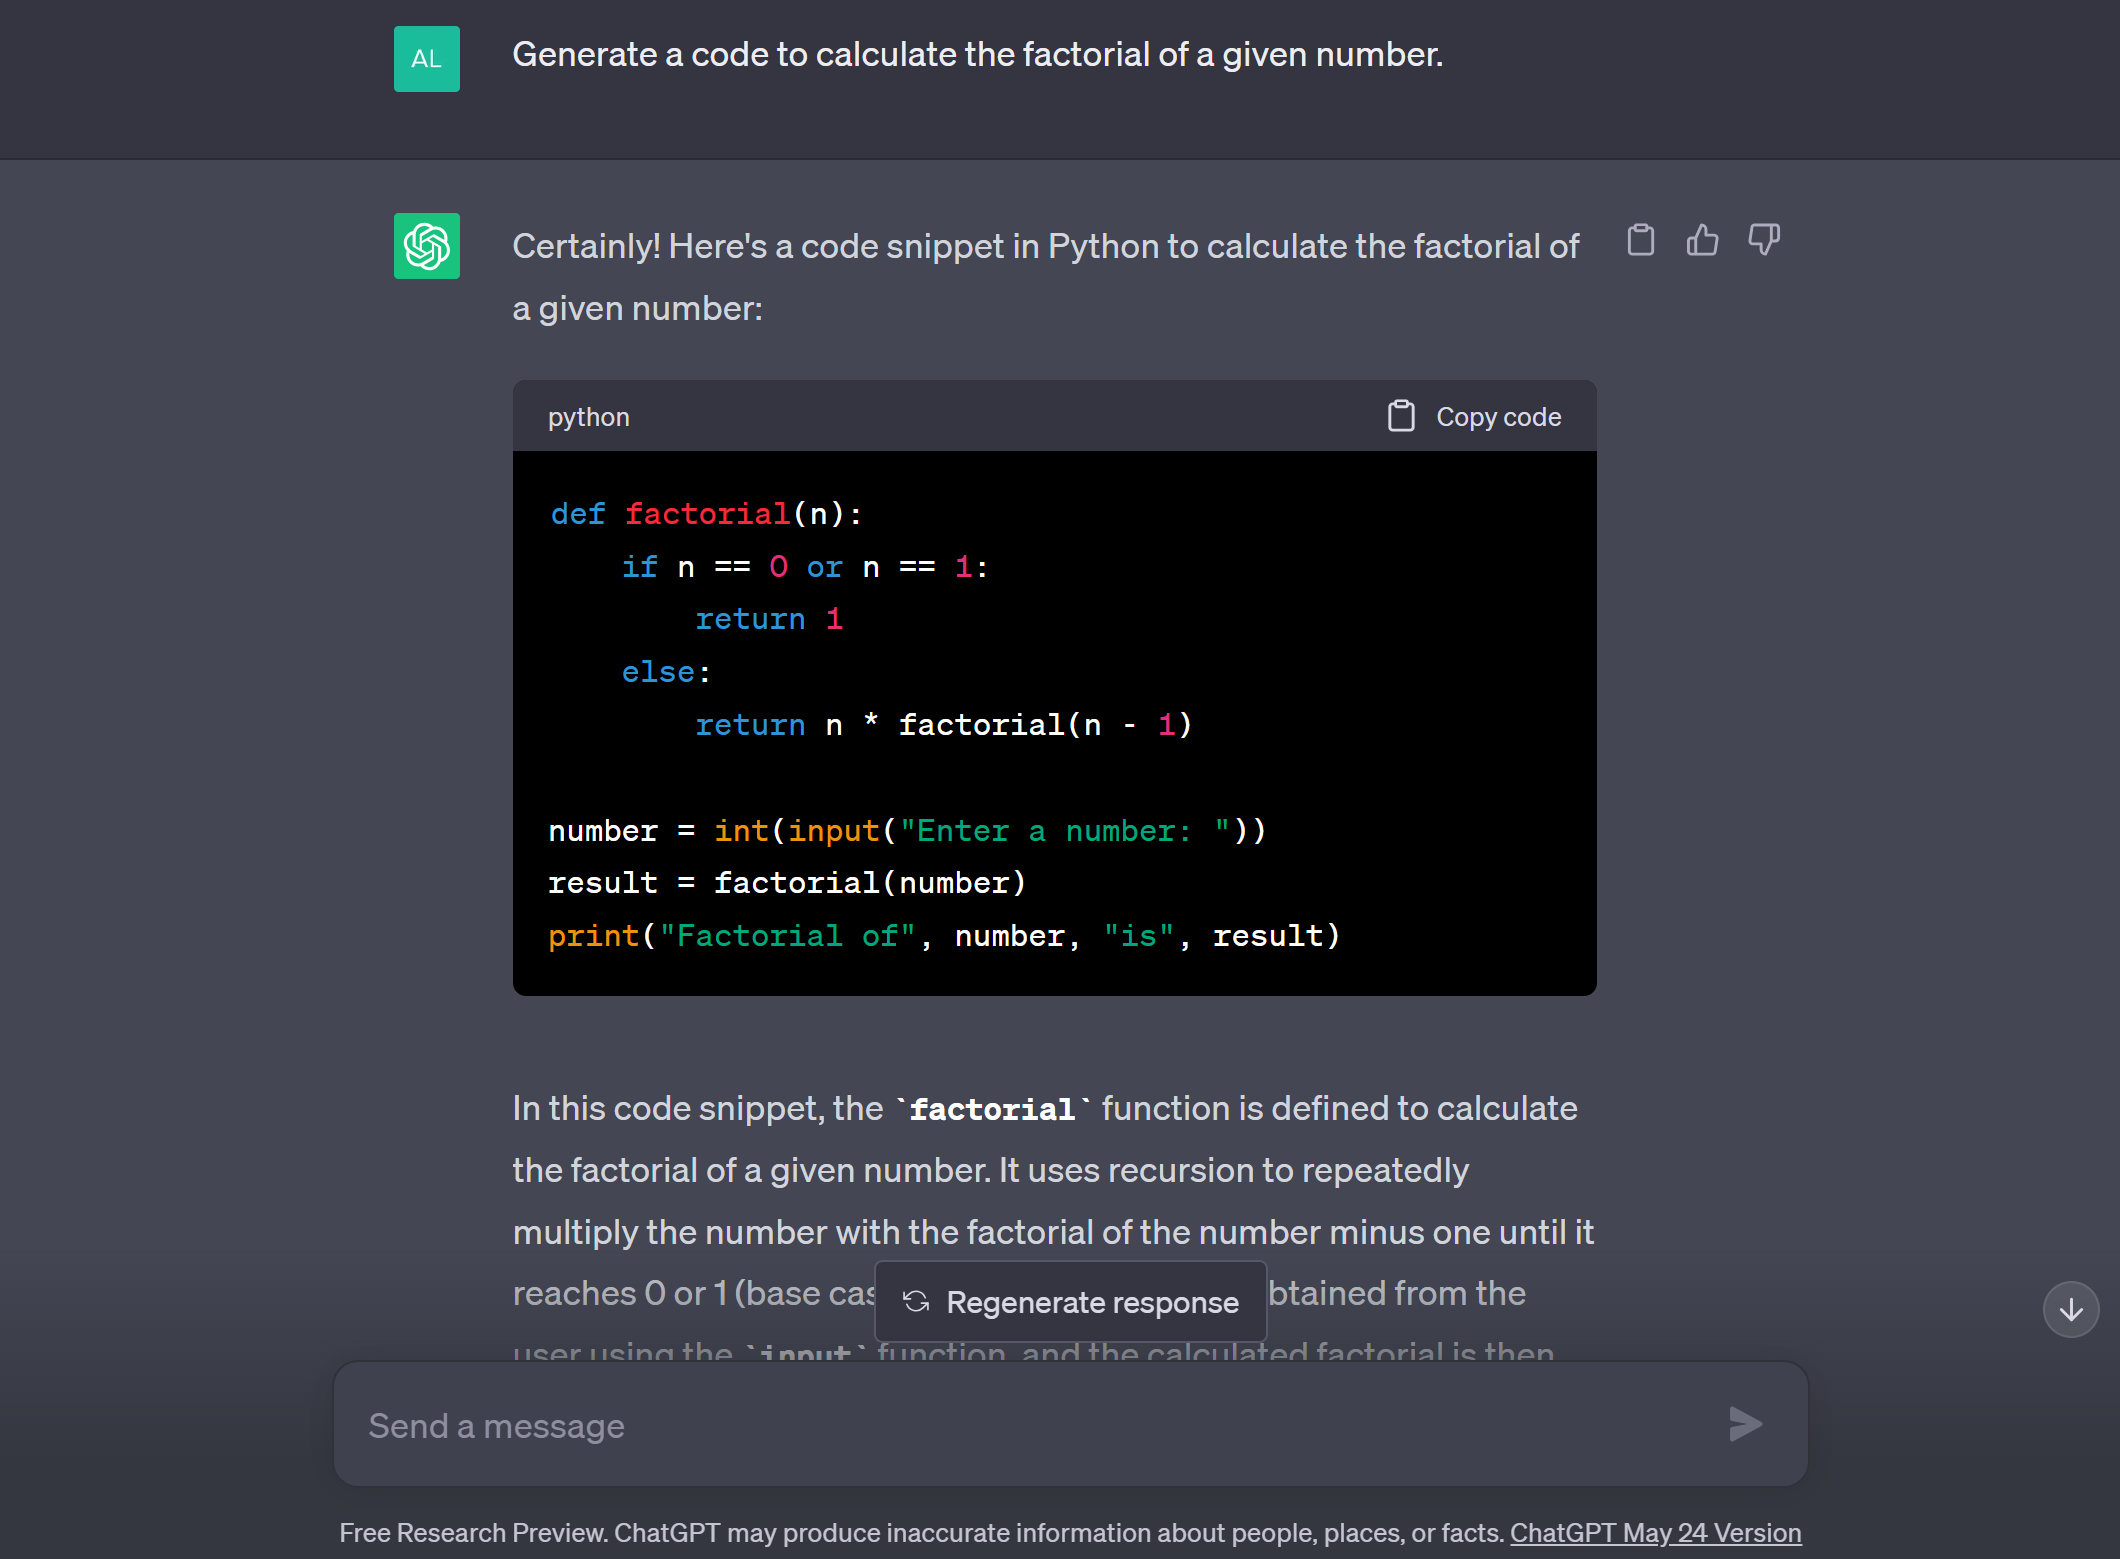Click Regenerate response
Screen dimensions: 2120x1559
[1071, 1302]
